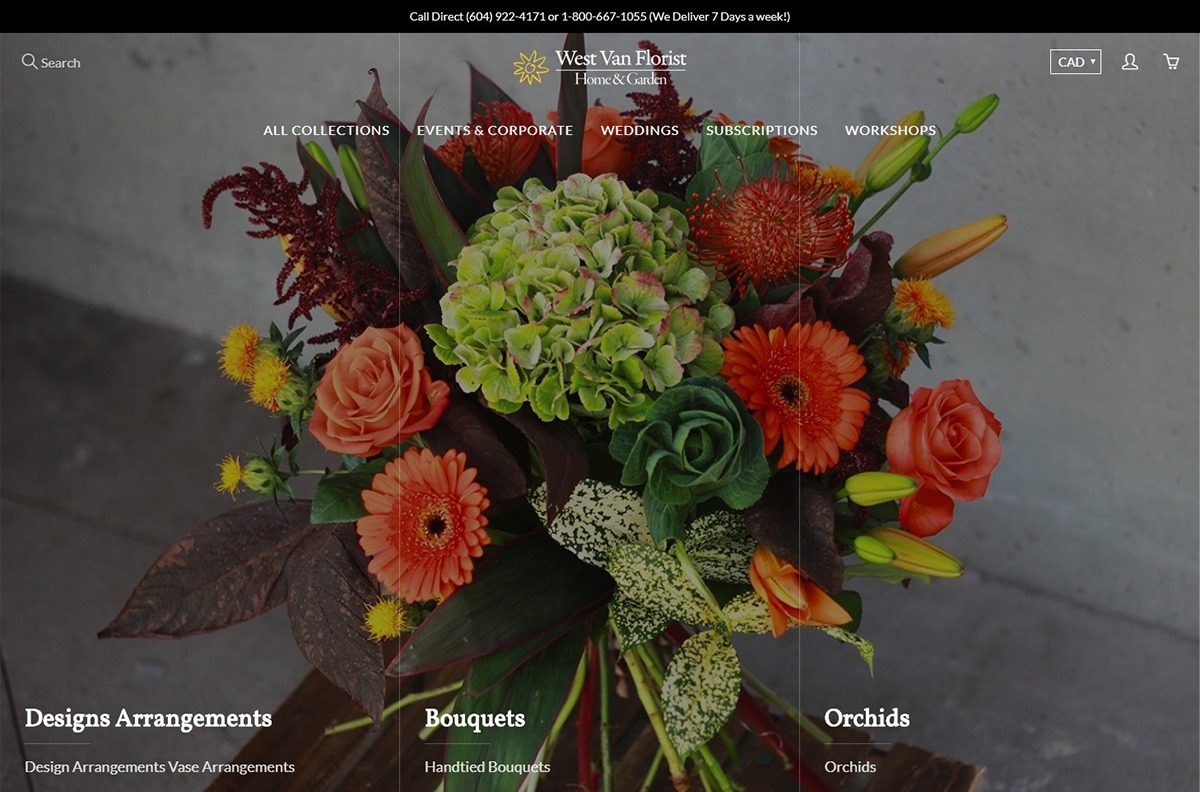Click the Designs Arrangements heading
Screen dimensions: 1200x792
pos(148,718)
